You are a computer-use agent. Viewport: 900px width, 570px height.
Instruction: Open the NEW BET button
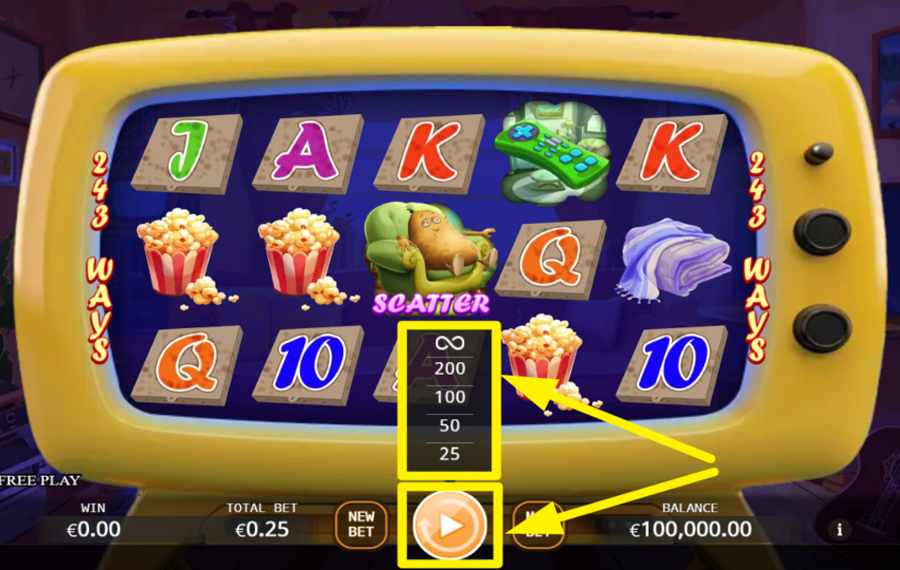(x=361, y=525)
